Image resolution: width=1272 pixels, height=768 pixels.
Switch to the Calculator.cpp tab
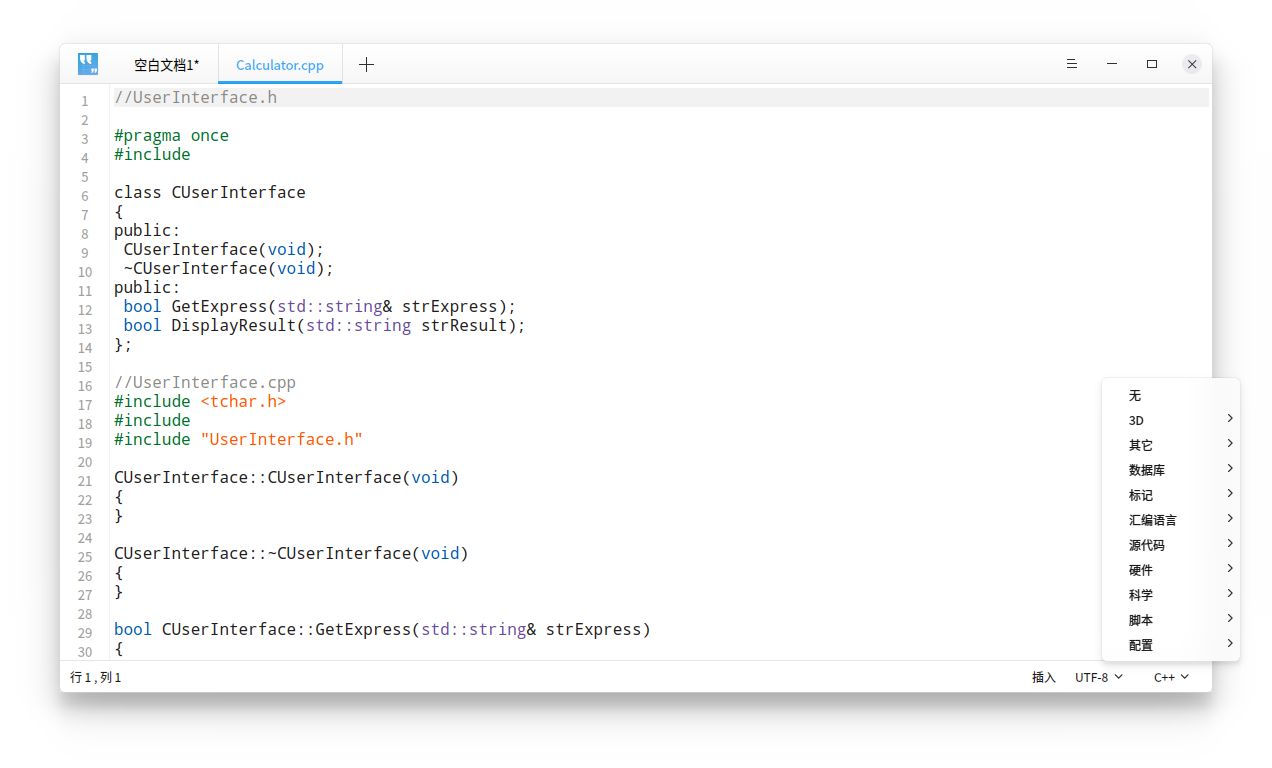[x=280, y=65]
